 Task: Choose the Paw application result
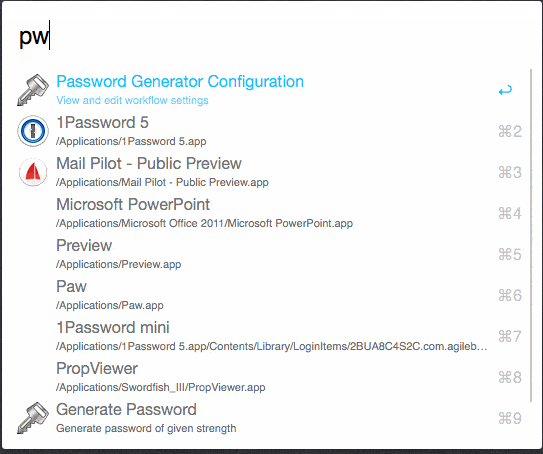(x=270, y=295)
